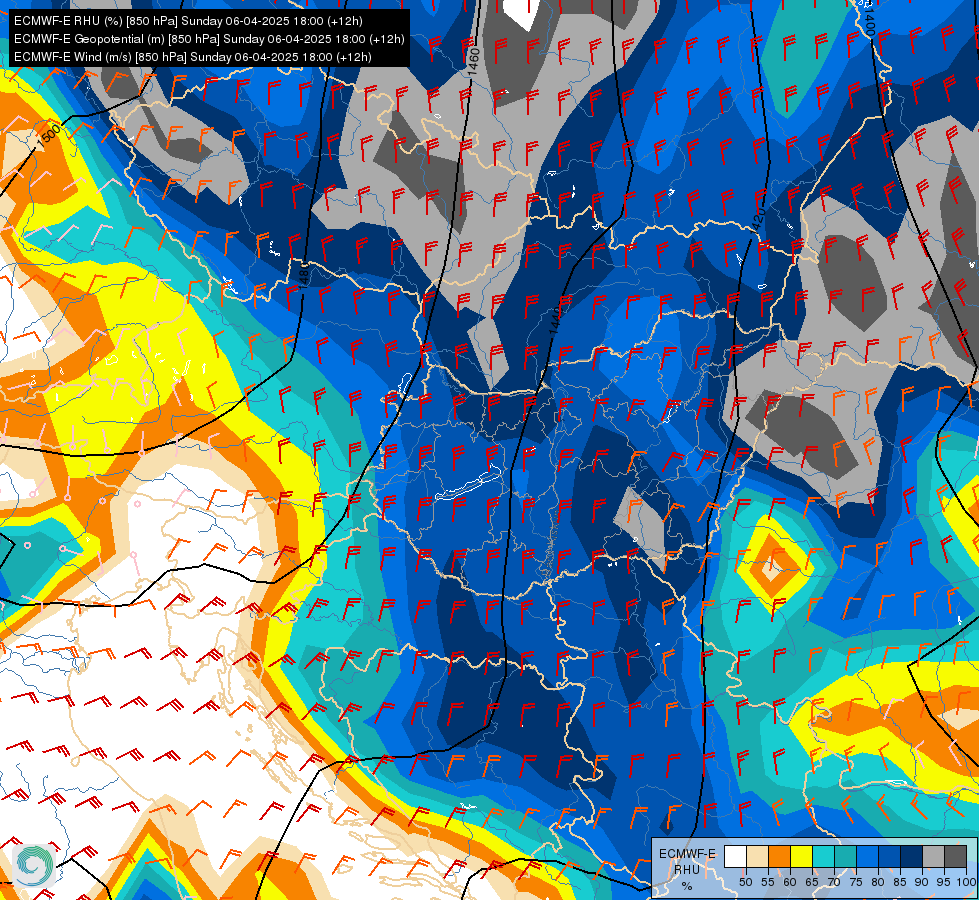This screenshot has height=900, width=979.
Task: Click the legend value 50
Action: pos(745,882)
